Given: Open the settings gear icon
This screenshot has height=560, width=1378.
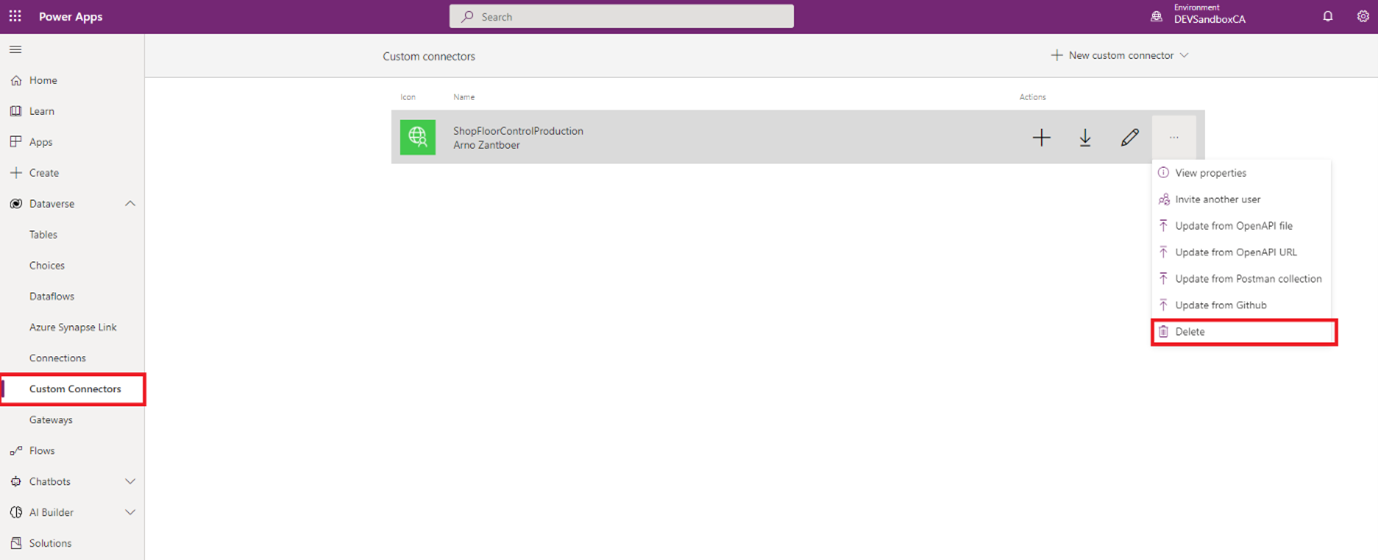Looking at the screenshot, I should [1362, 16].
